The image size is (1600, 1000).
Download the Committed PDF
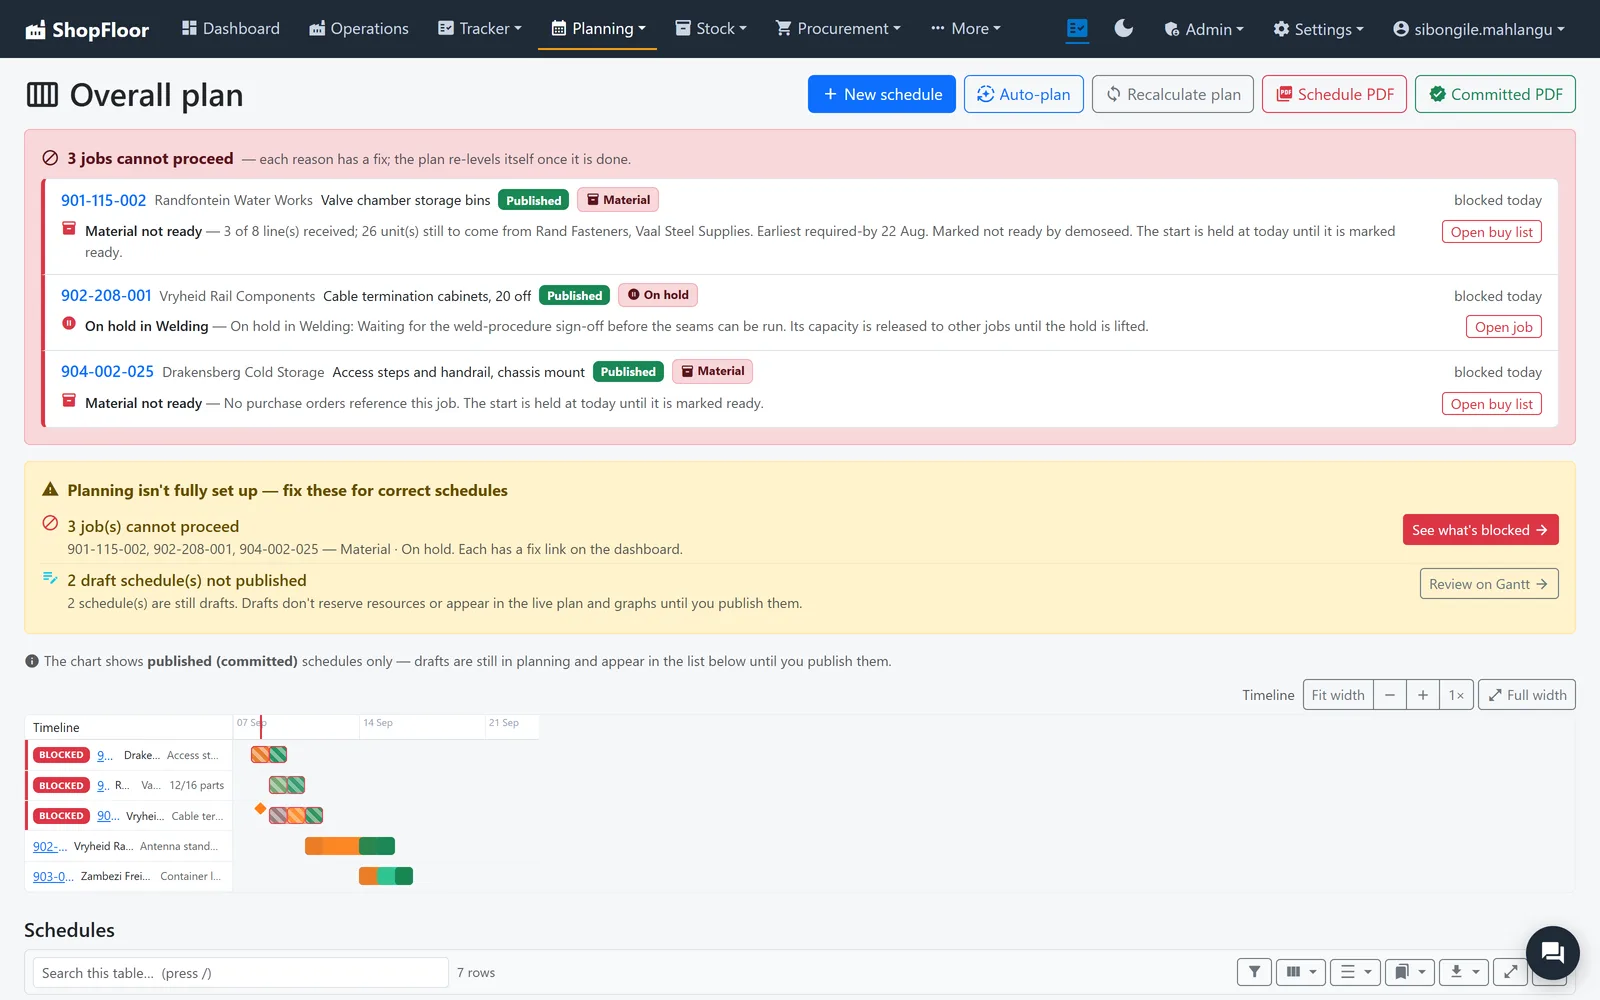(1495, 94)
